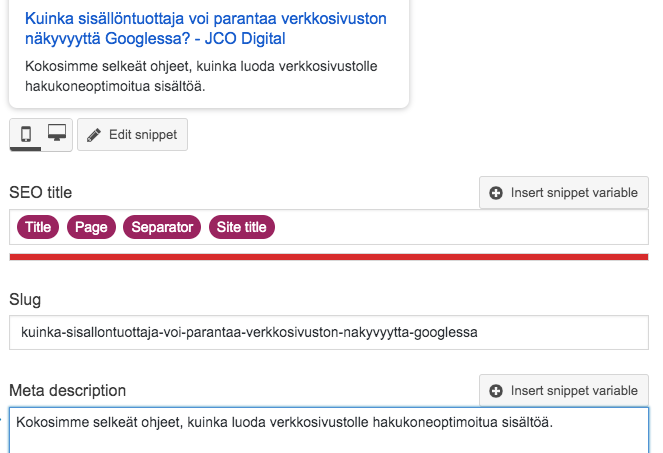The image size is (663, 453).
Task: Click plus icon in SEO title's insert button
Action: click(497, 193)
